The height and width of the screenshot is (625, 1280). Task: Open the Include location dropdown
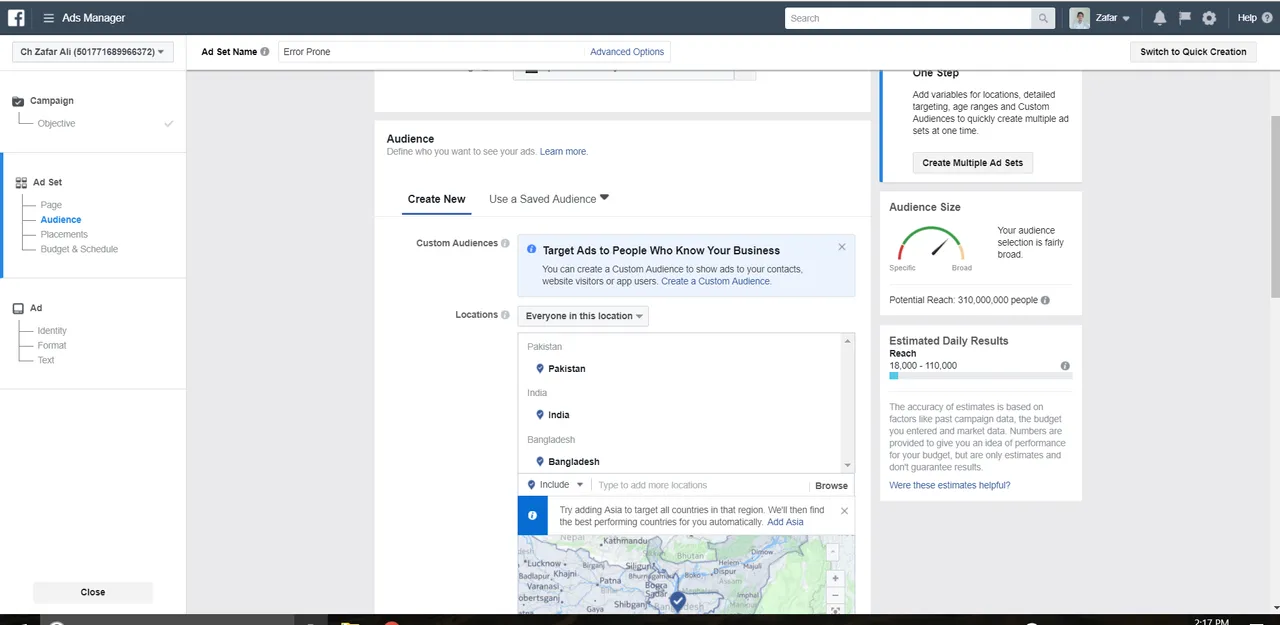555,485
